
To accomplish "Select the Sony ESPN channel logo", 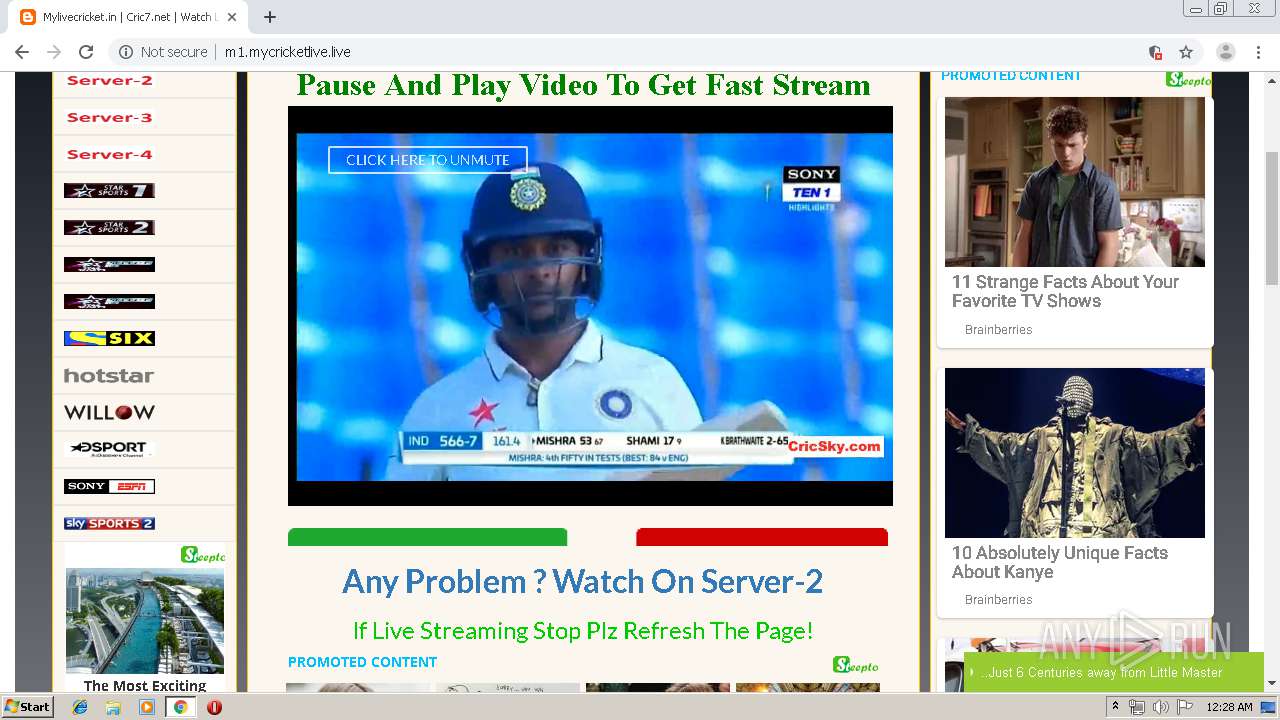I will click(x=109, y=486).
